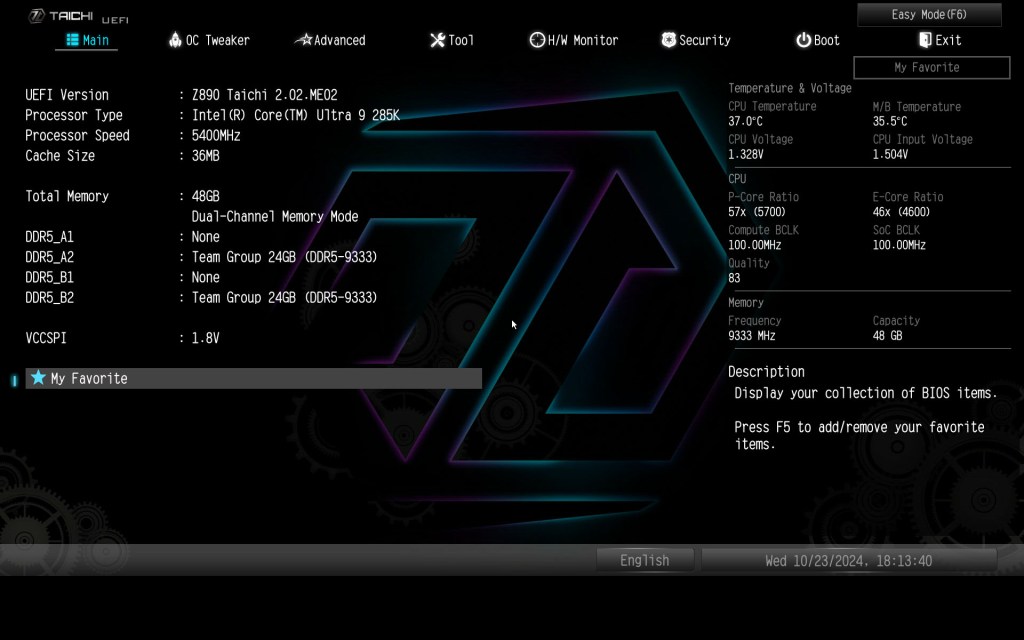
Task: Click the Exit door icon
Action: coord(925,40)
